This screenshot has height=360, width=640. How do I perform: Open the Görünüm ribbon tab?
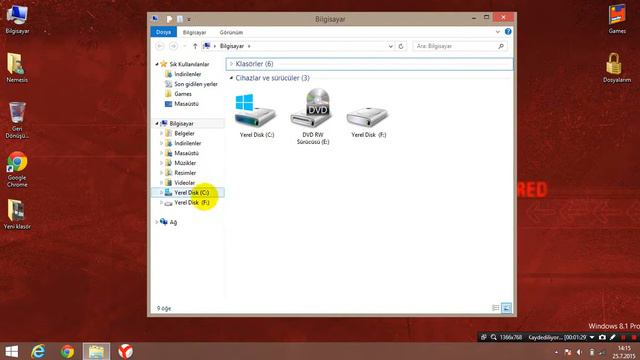click(231, 32)
